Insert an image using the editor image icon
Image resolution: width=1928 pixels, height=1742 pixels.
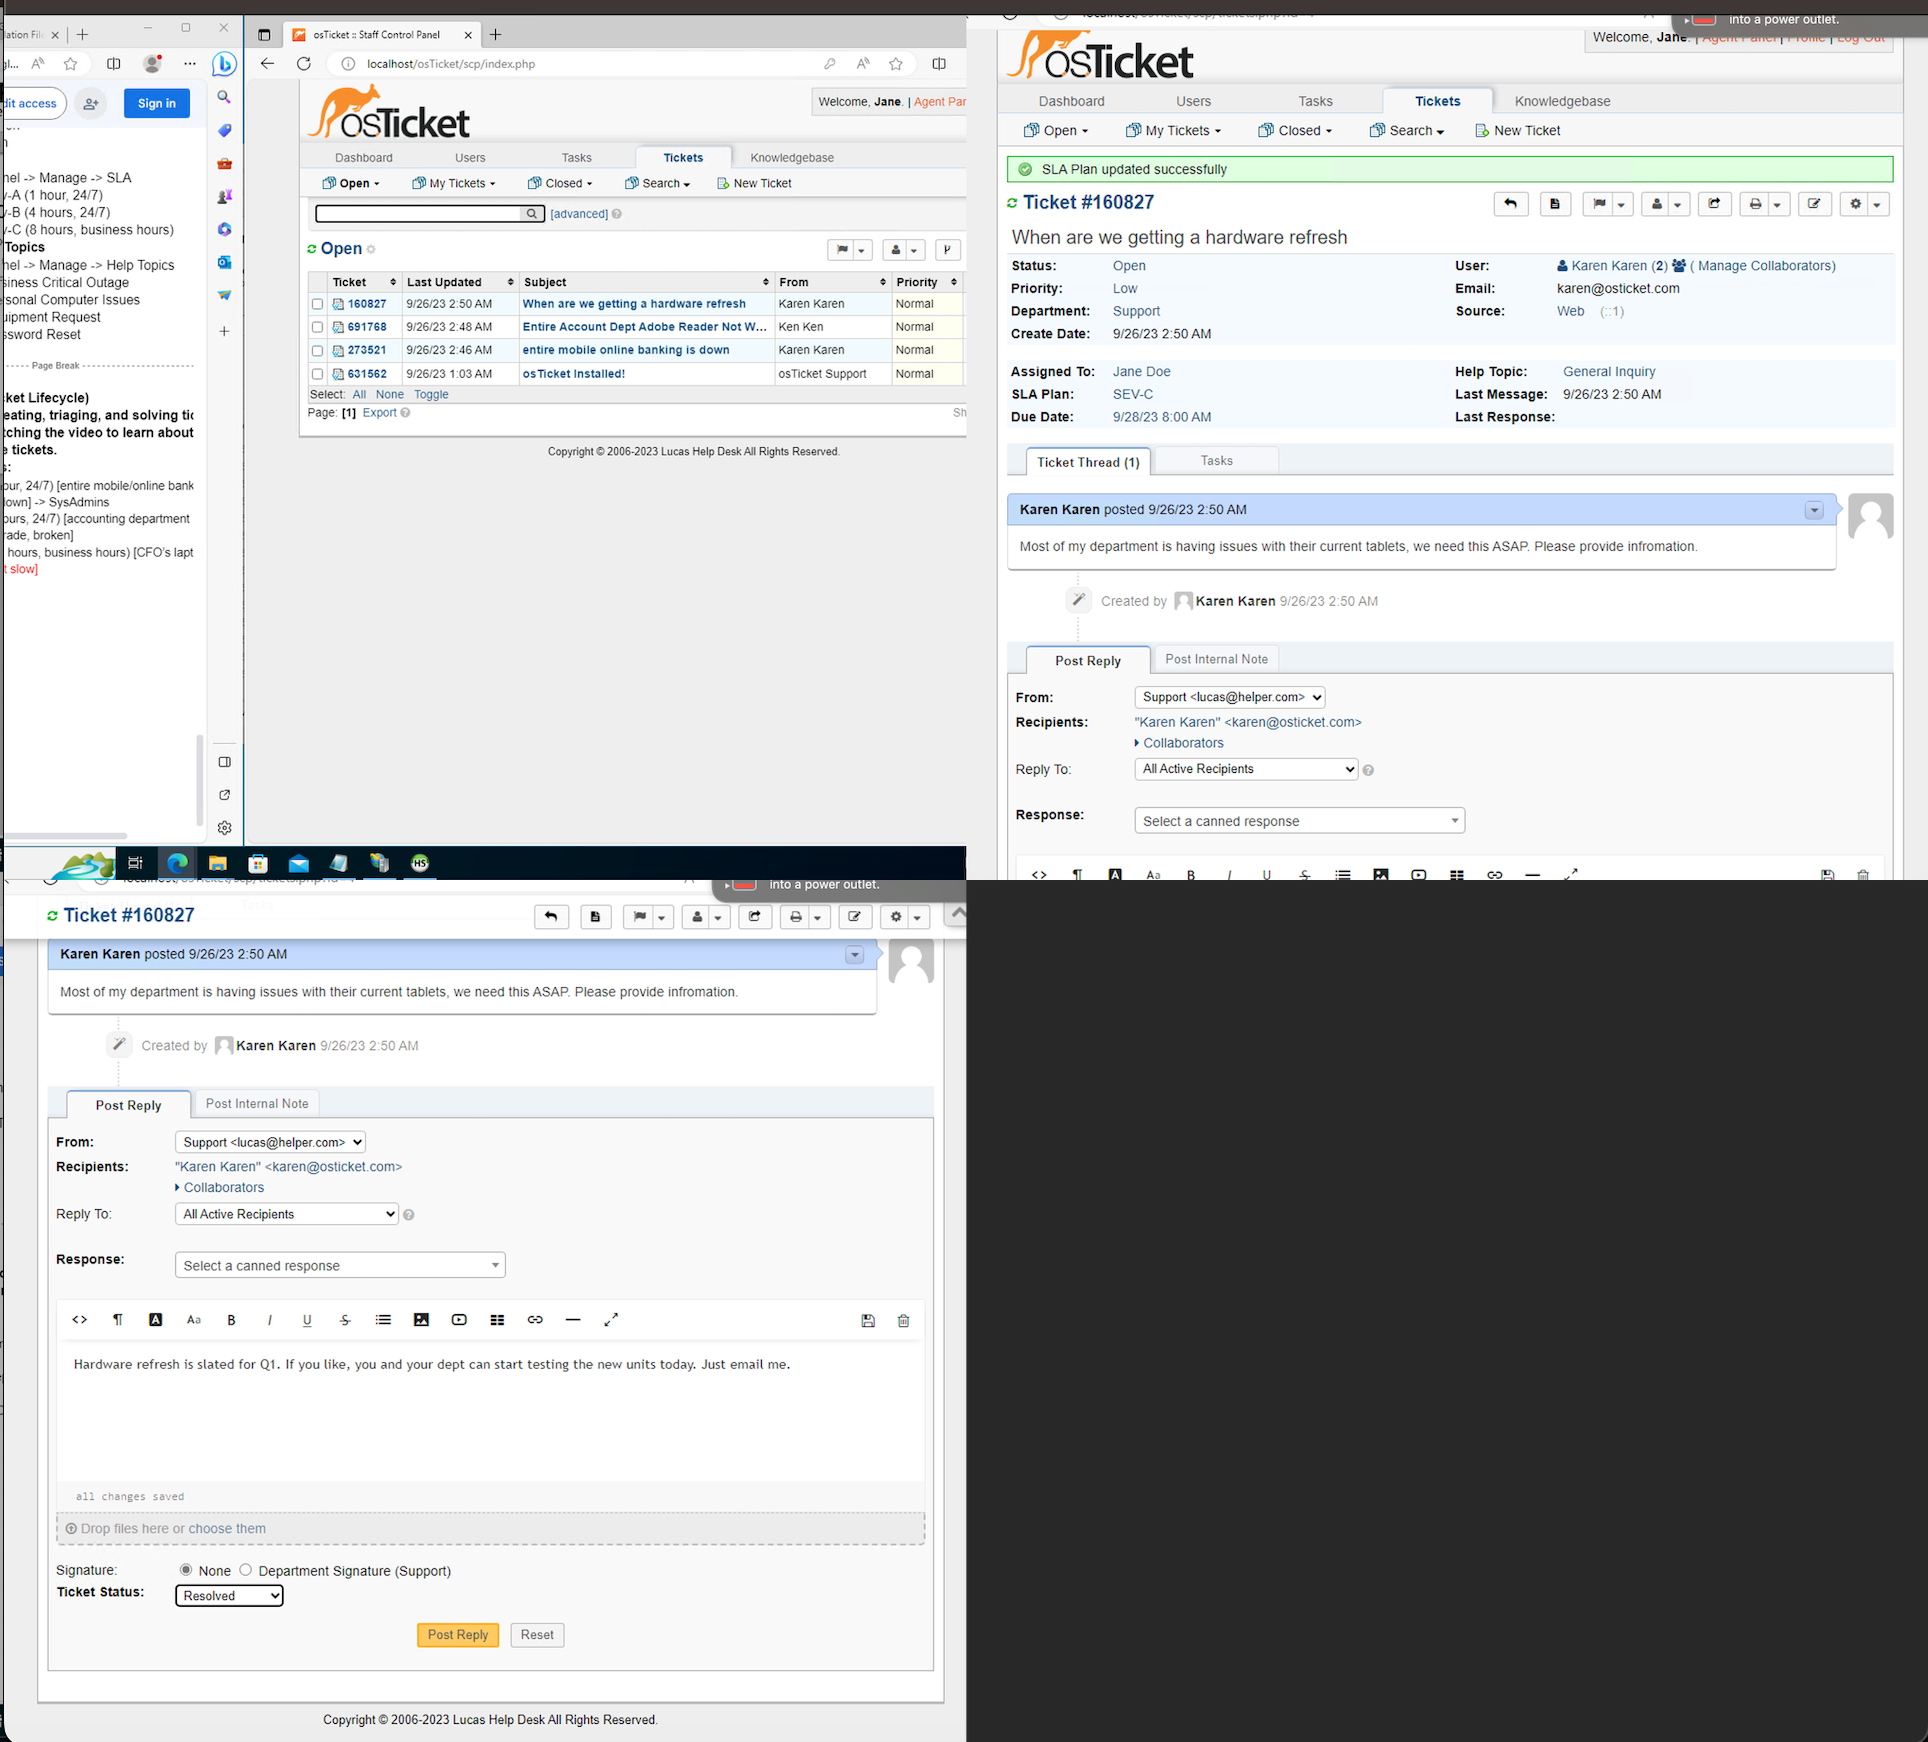(x=421, y=1320)
